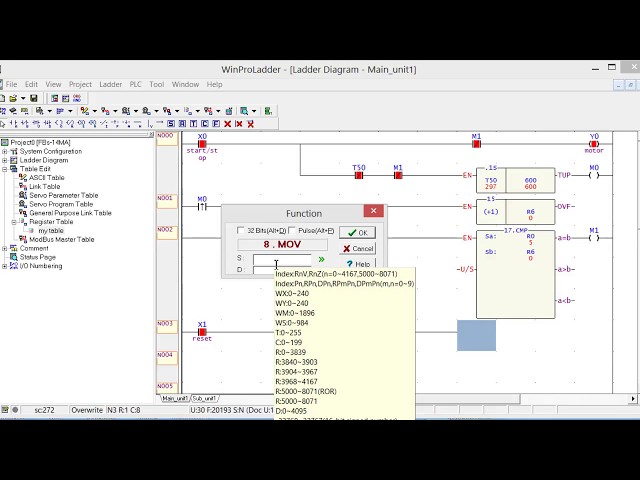Expand System Configuration tree node

[x=4, y=151]
